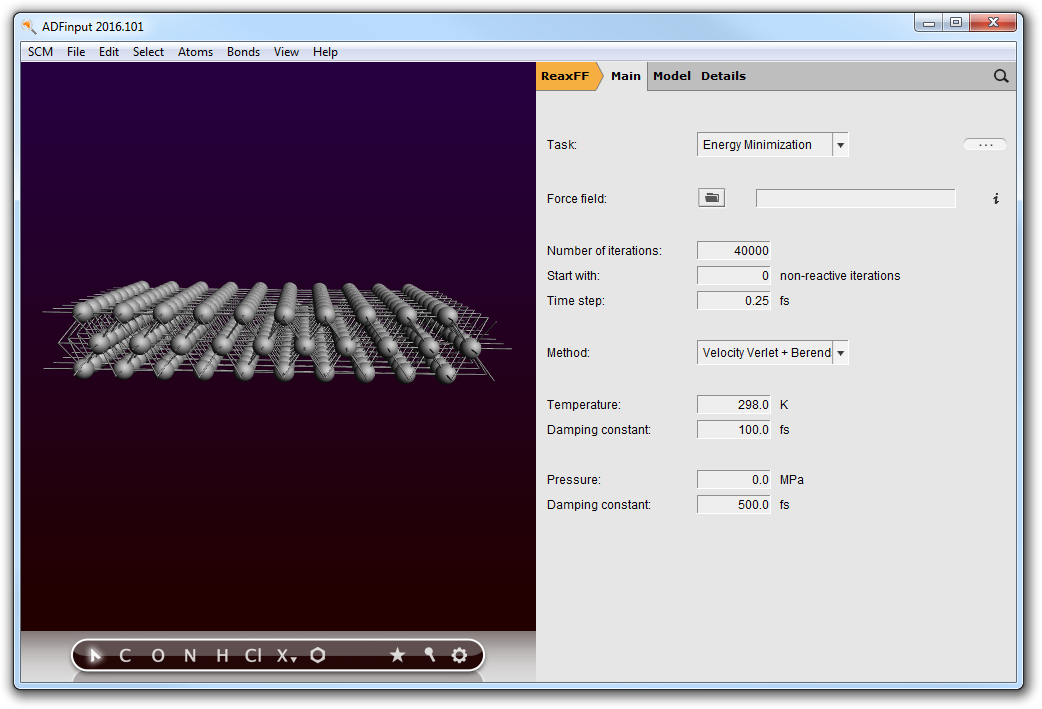Image resolution: width=1042 pixels, height=709 pixels.
Task: Open the SCM menu
Action: click(x=41, y=52)
